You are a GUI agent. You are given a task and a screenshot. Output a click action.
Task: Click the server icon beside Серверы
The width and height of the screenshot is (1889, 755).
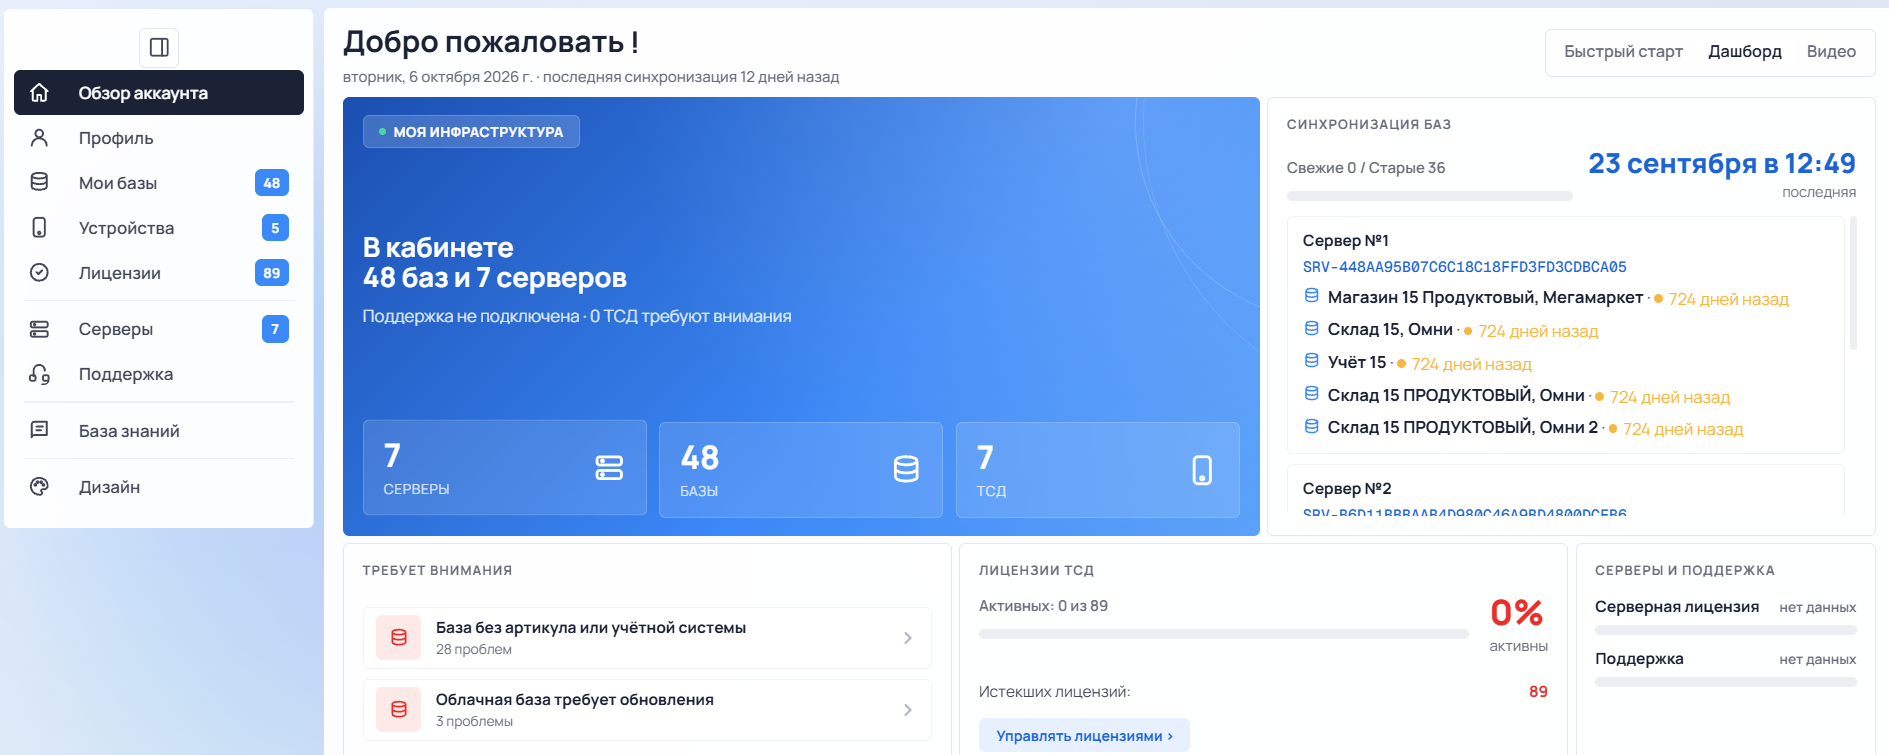39,329
